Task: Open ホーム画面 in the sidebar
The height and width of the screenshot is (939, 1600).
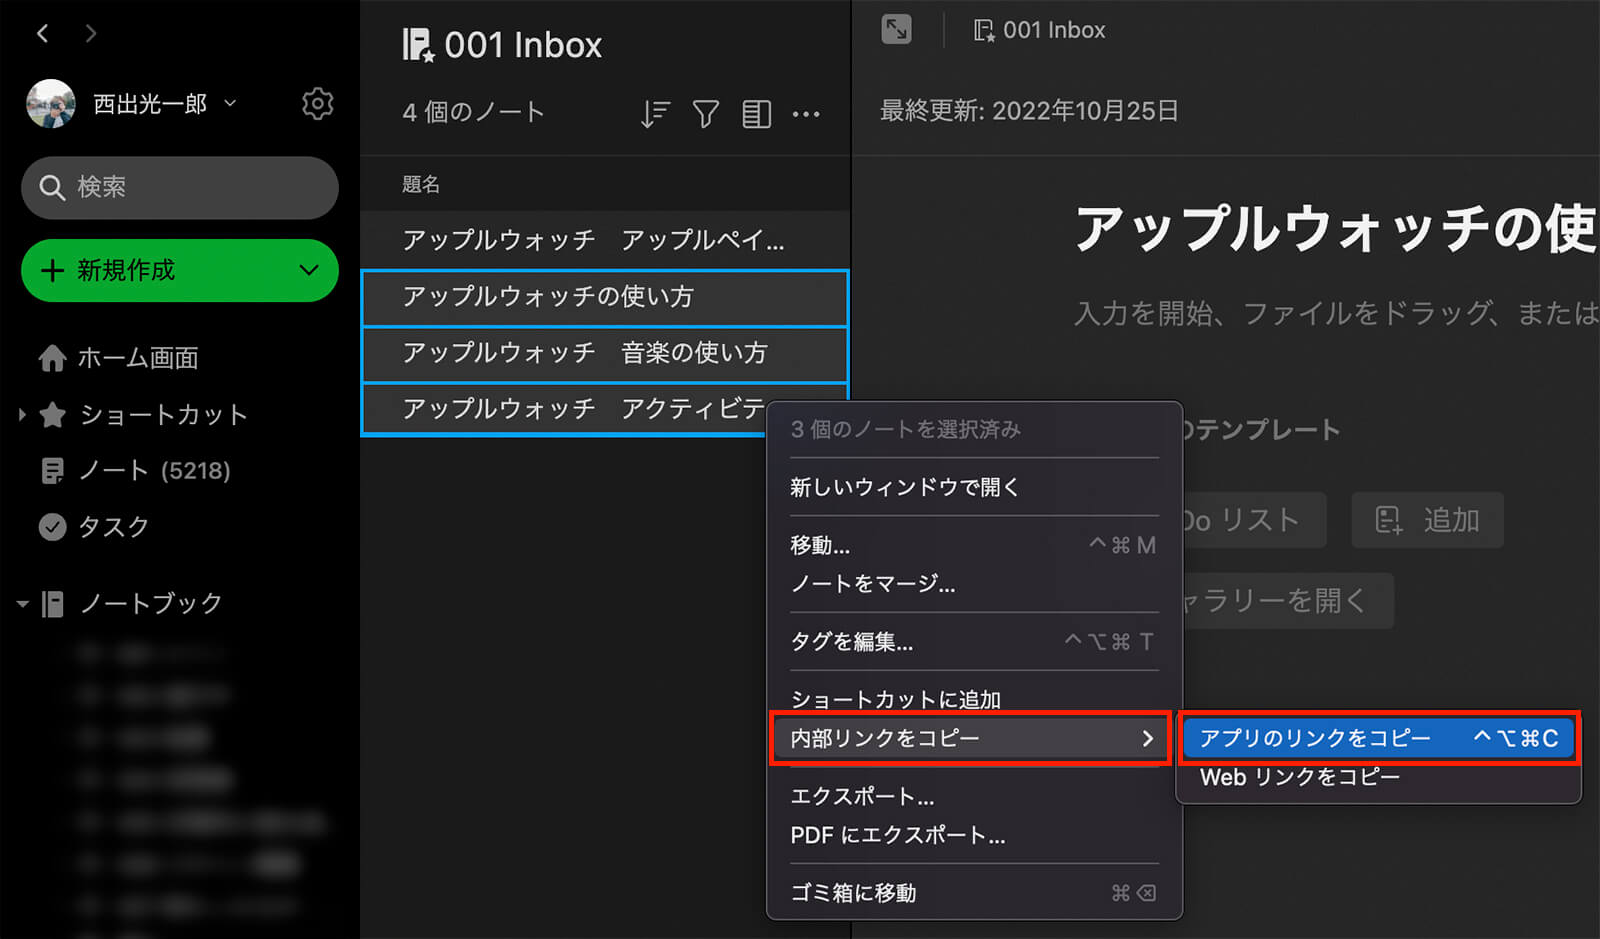Action: point(138,358)
